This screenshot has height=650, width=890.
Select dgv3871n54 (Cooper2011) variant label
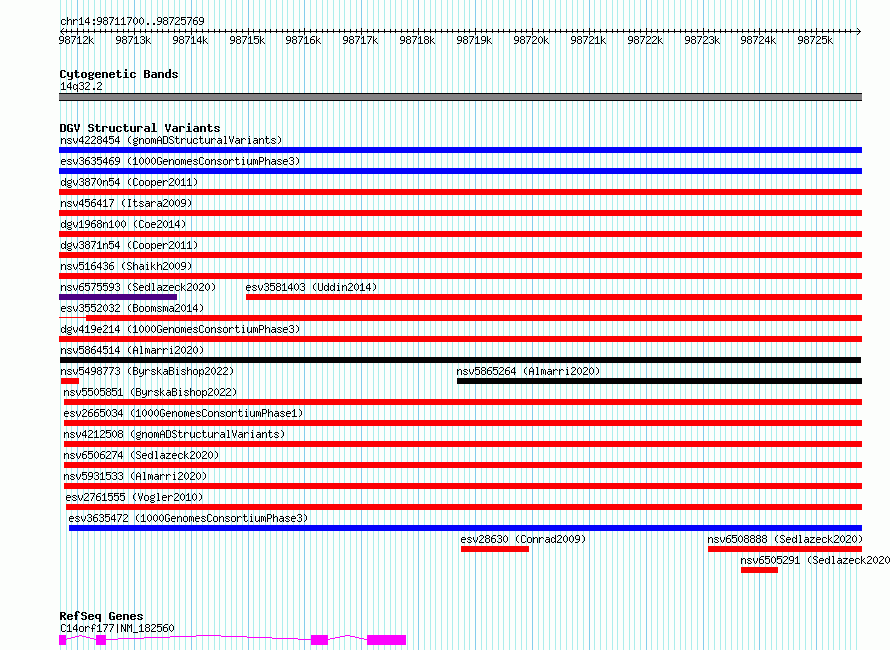[x=129, y=245]
